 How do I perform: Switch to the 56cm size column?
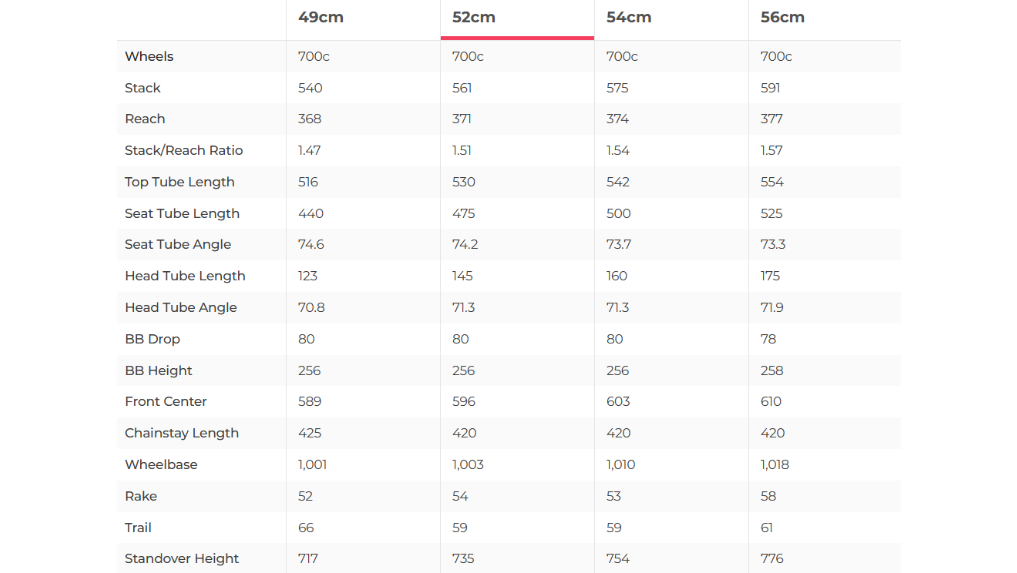(783, 17)
